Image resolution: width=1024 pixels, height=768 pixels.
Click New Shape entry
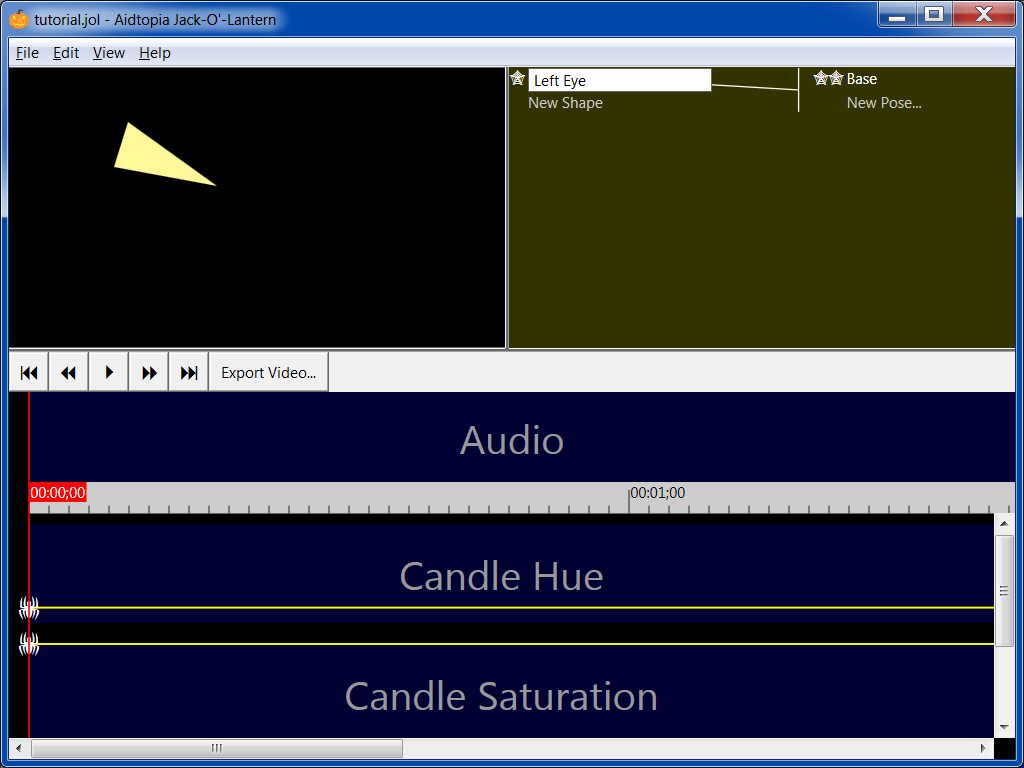click(x=565, y=103)
